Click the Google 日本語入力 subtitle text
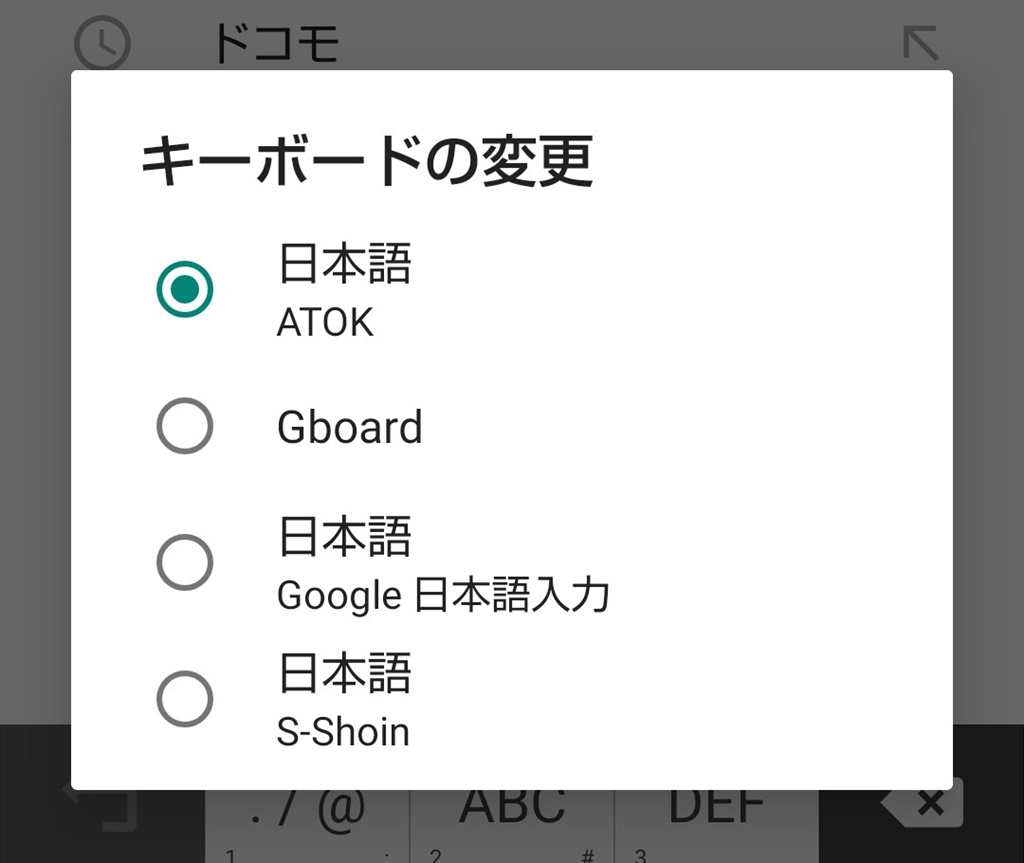 pyautogui.click(x=442, y=596)
